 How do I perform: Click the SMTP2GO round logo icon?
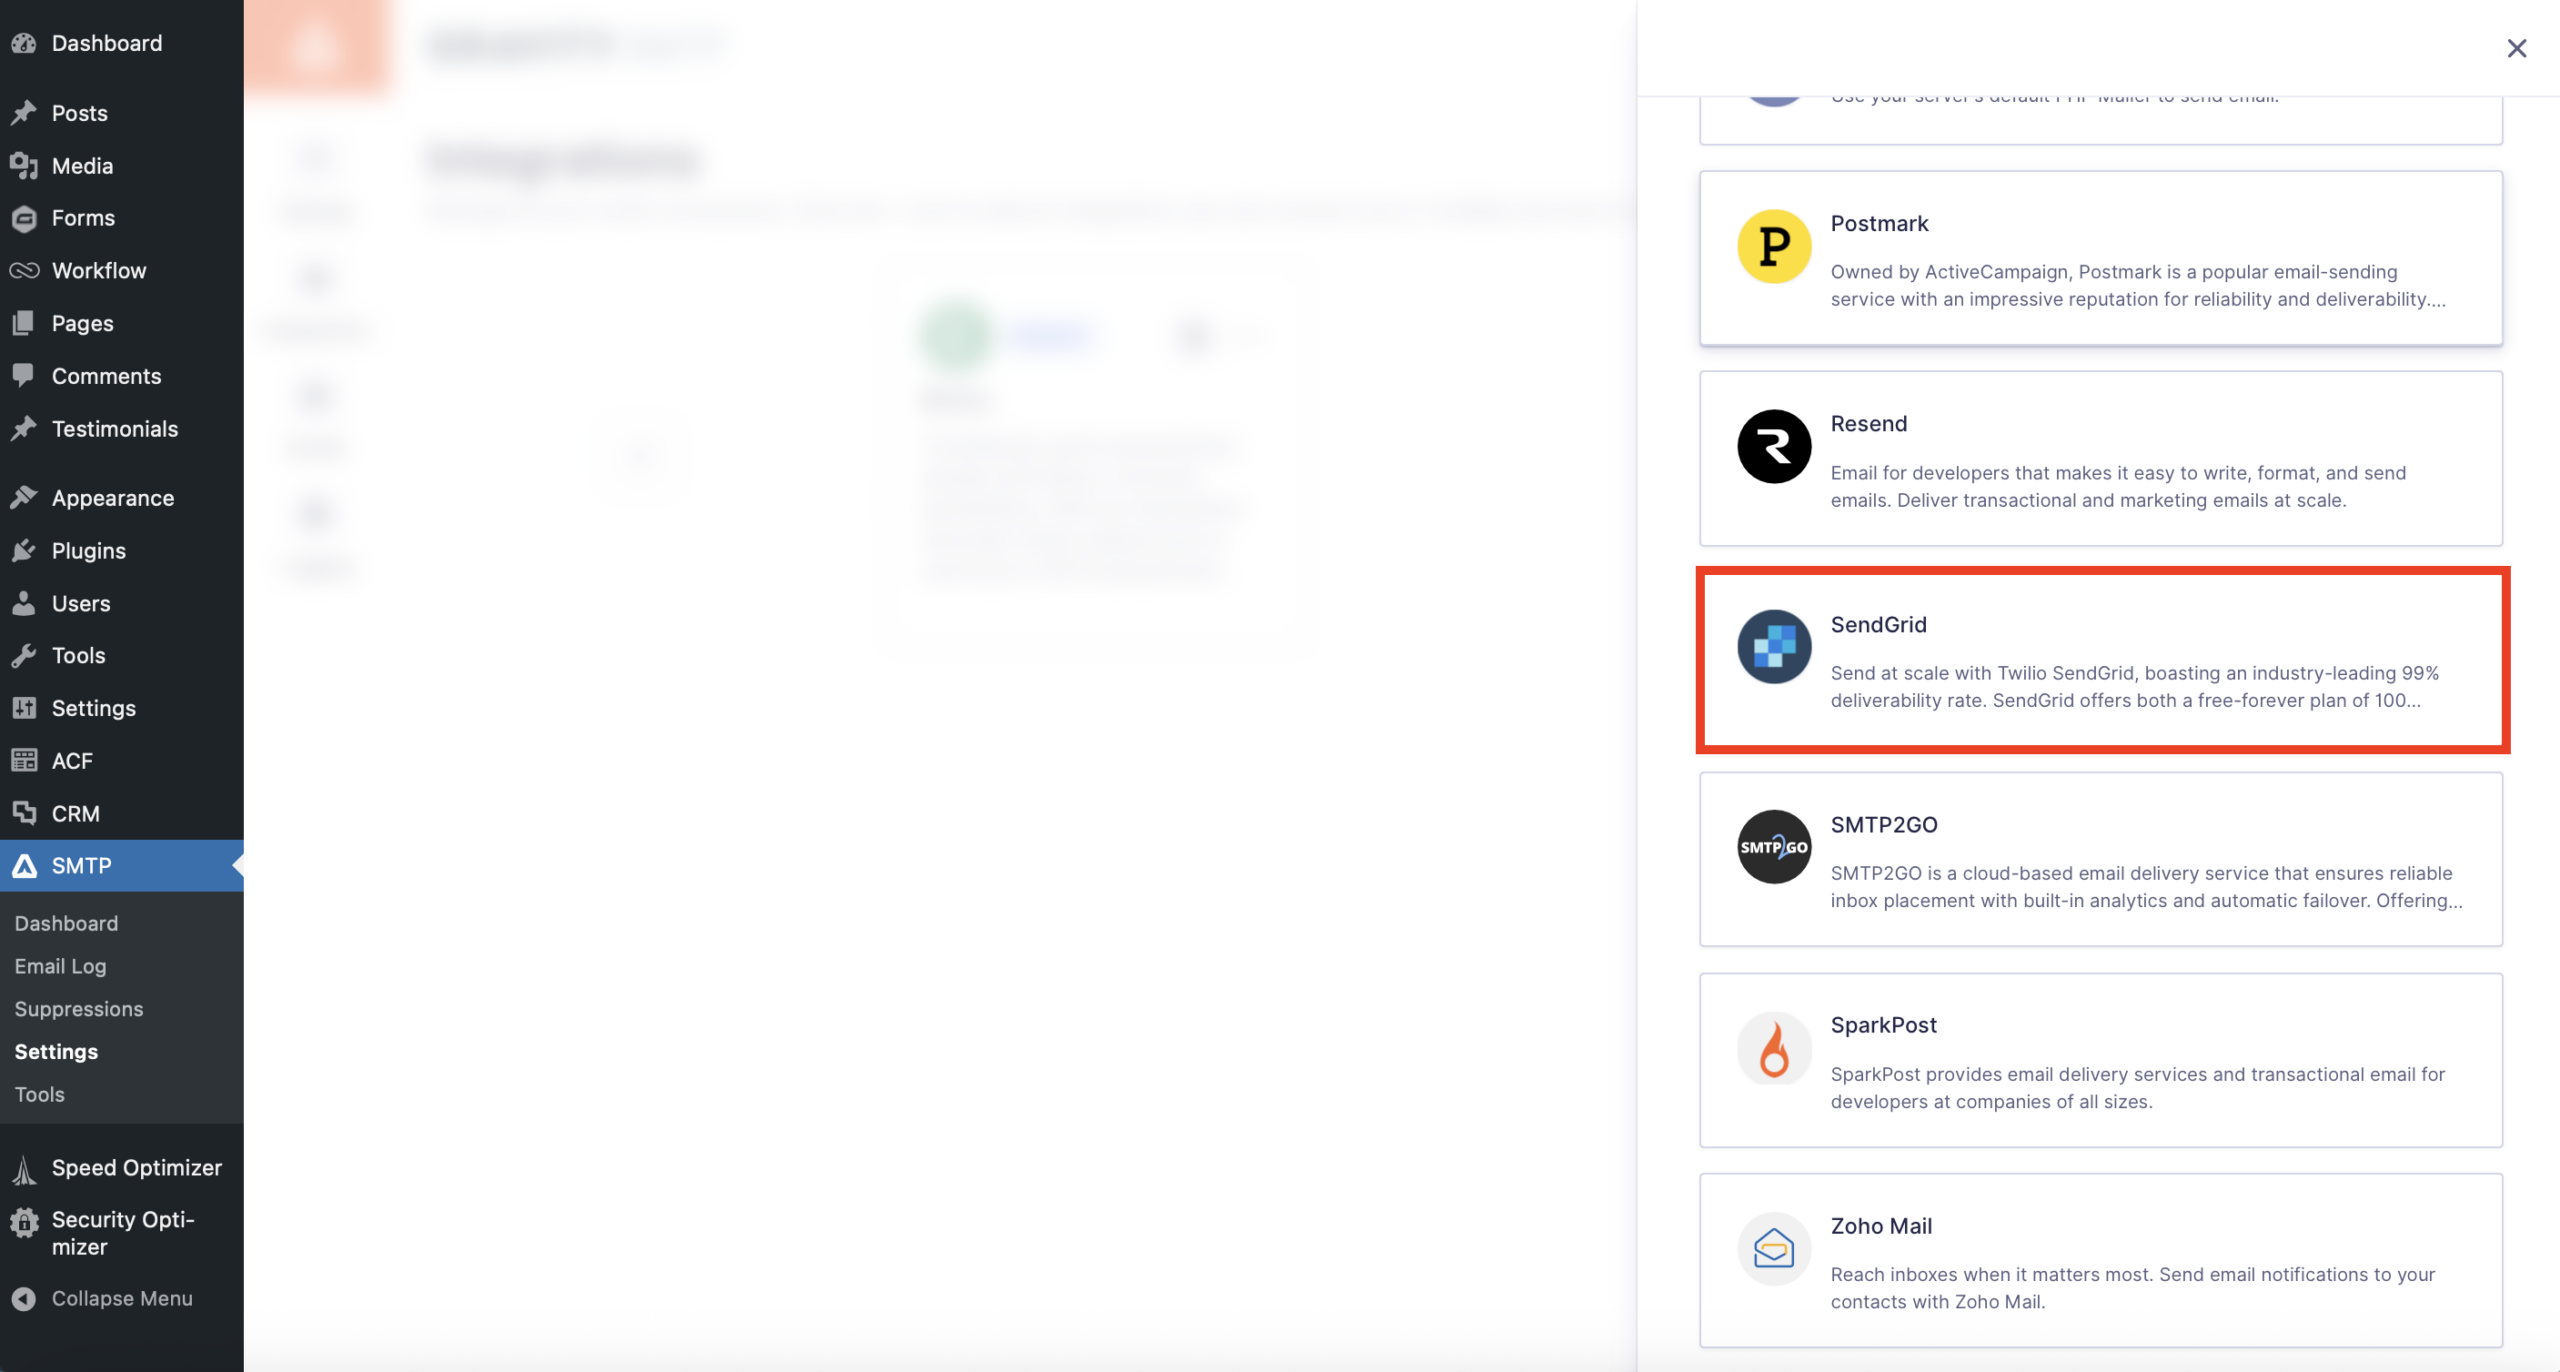[x=1773, y=847]
